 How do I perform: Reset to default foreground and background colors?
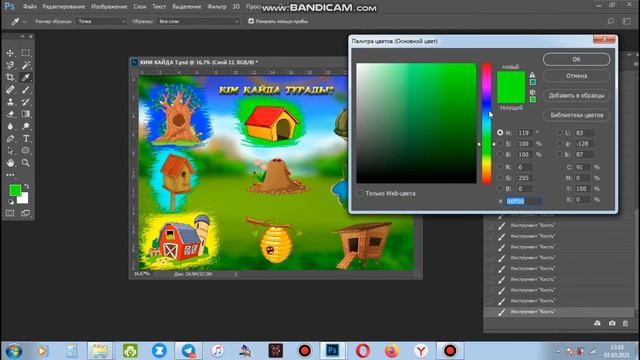click(x=11, y=202)
